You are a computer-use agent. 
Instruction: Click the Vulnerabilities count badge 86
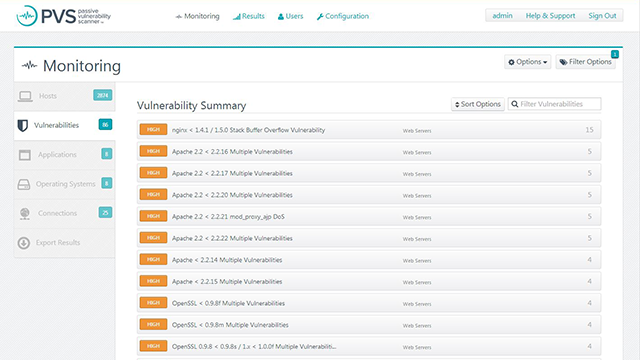pos(105,124)
